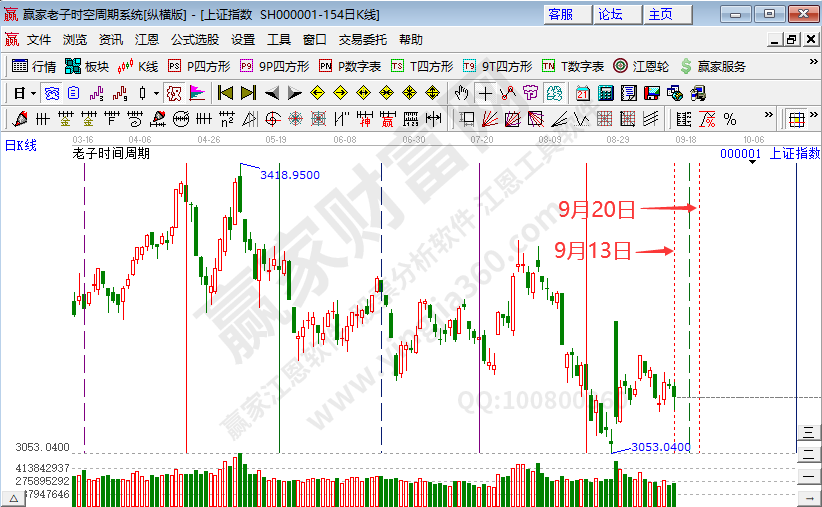Open the 日 period dropdown arrow

coord(33,93)
